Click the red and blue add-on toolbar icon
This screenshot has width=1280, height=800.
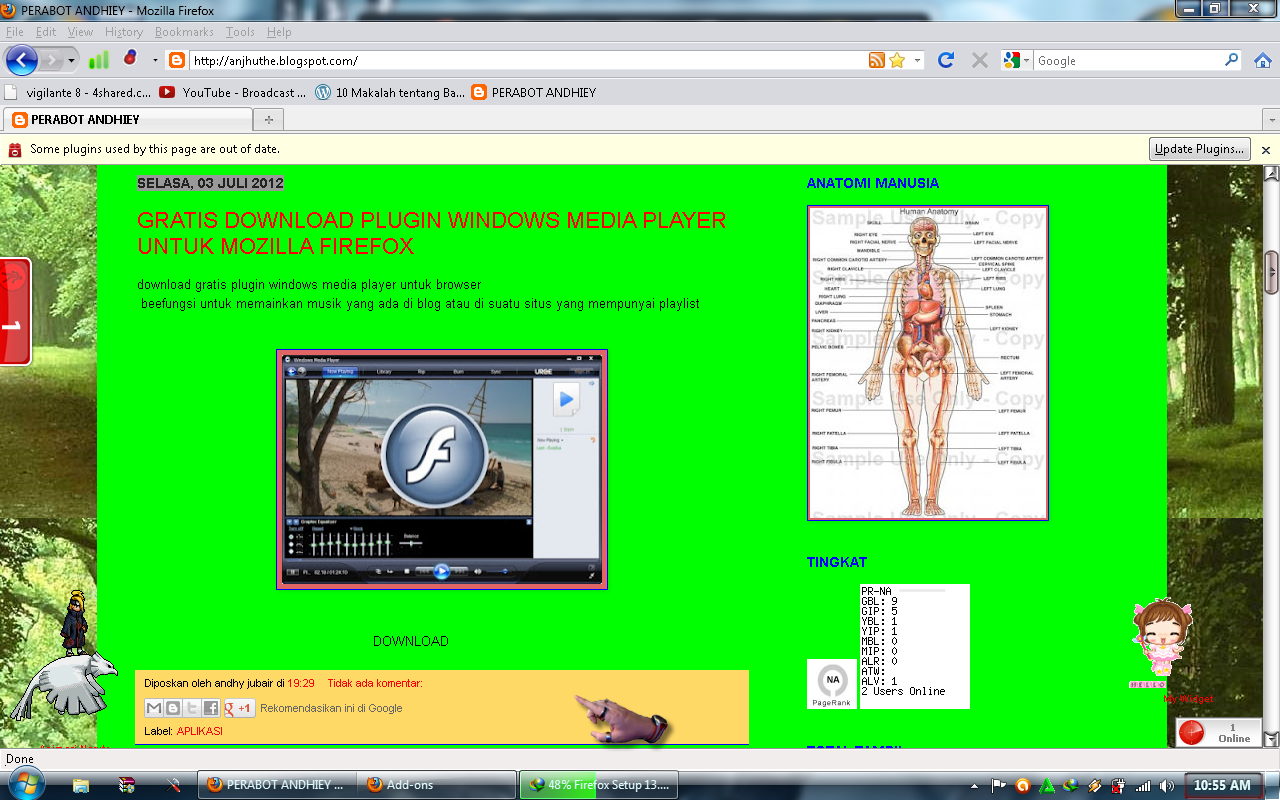(x=130, y=59)
